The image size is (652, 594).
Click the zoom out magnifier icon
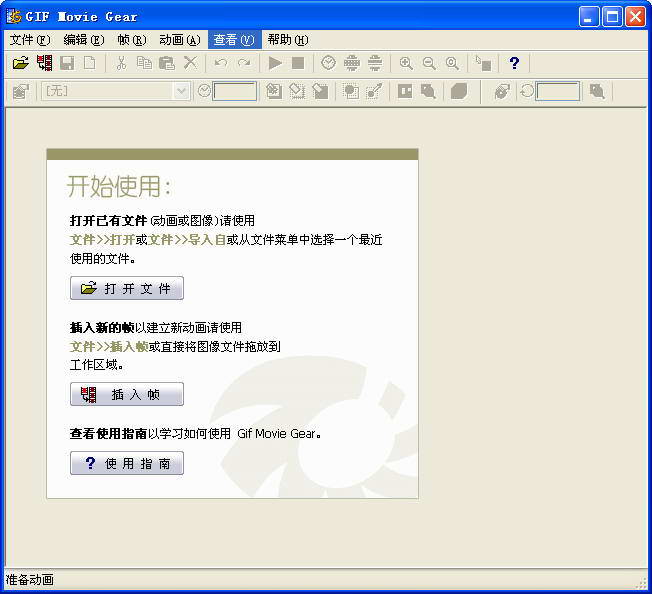429,63
